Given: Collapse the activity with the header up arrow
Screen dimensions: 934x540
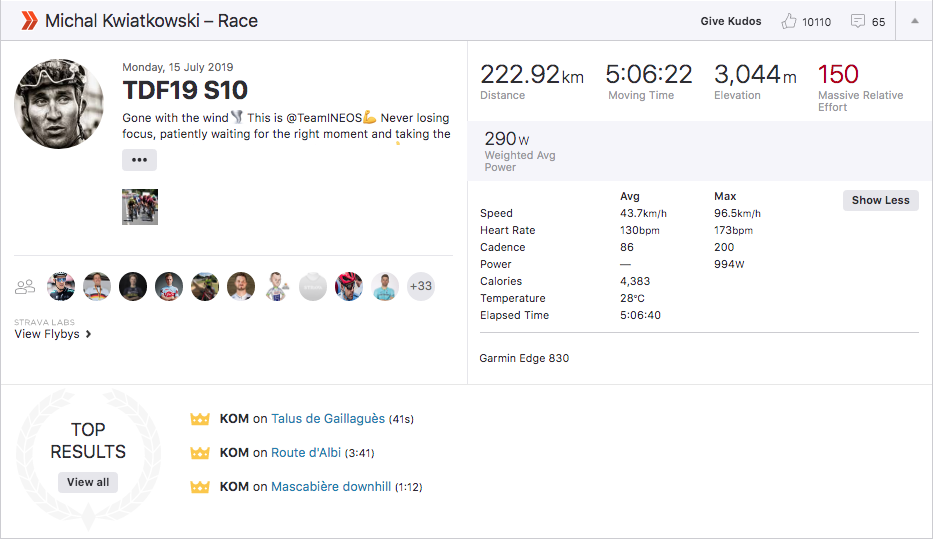Looking at the screenshot, I should pyautogui.click(x=914, y=21).
